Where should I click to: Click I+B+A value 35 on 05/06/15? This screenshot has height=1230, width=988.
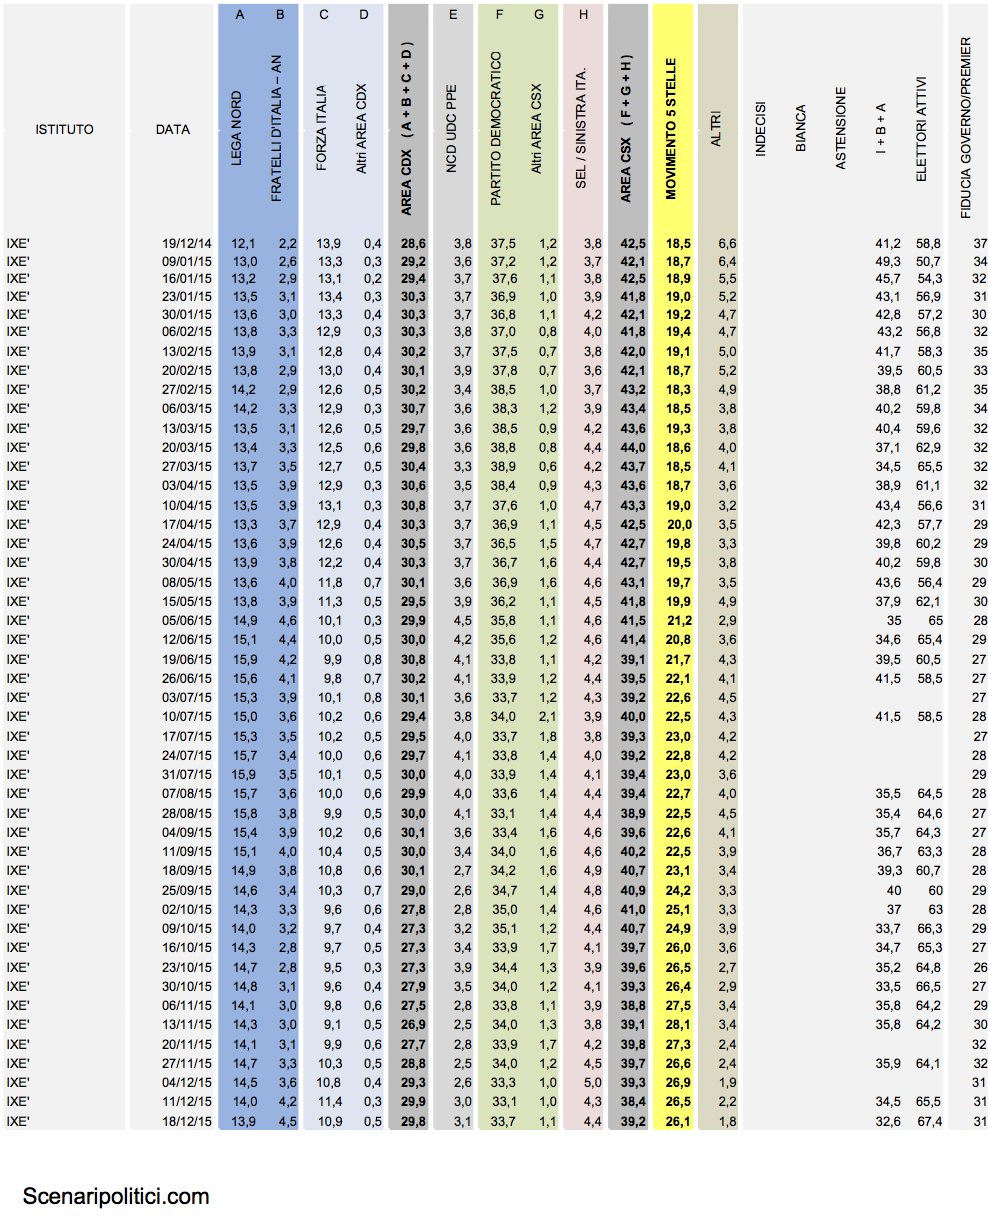[893, 620]
